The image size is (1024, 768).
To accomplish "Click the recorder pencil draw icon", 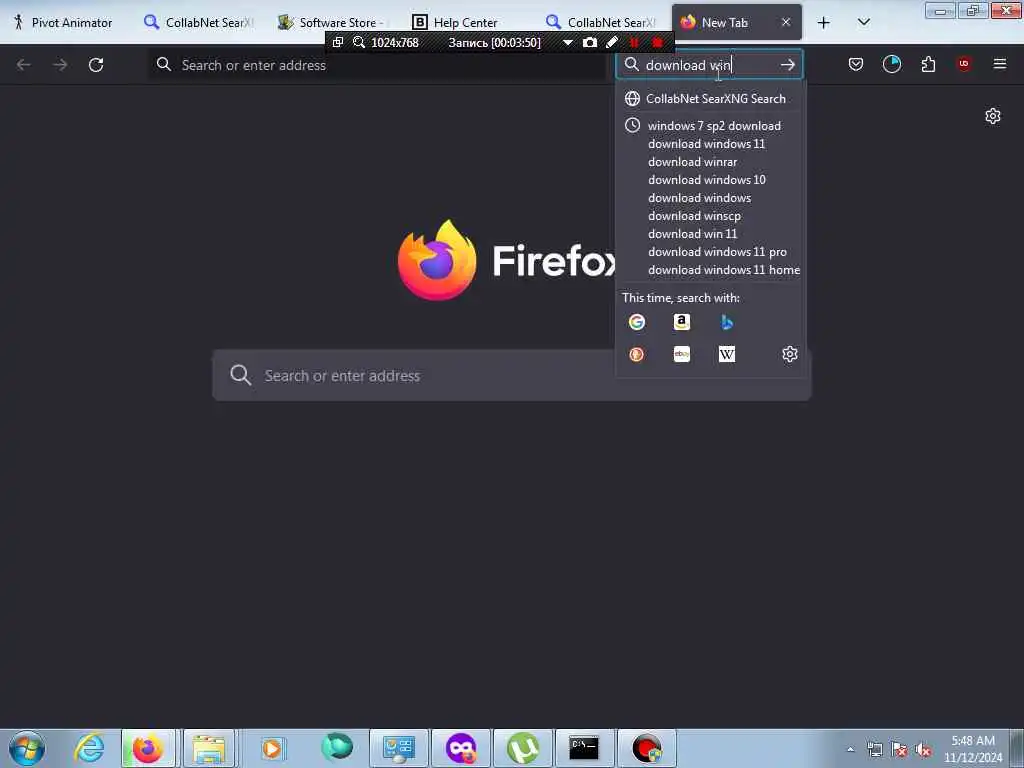I will 612,42.
